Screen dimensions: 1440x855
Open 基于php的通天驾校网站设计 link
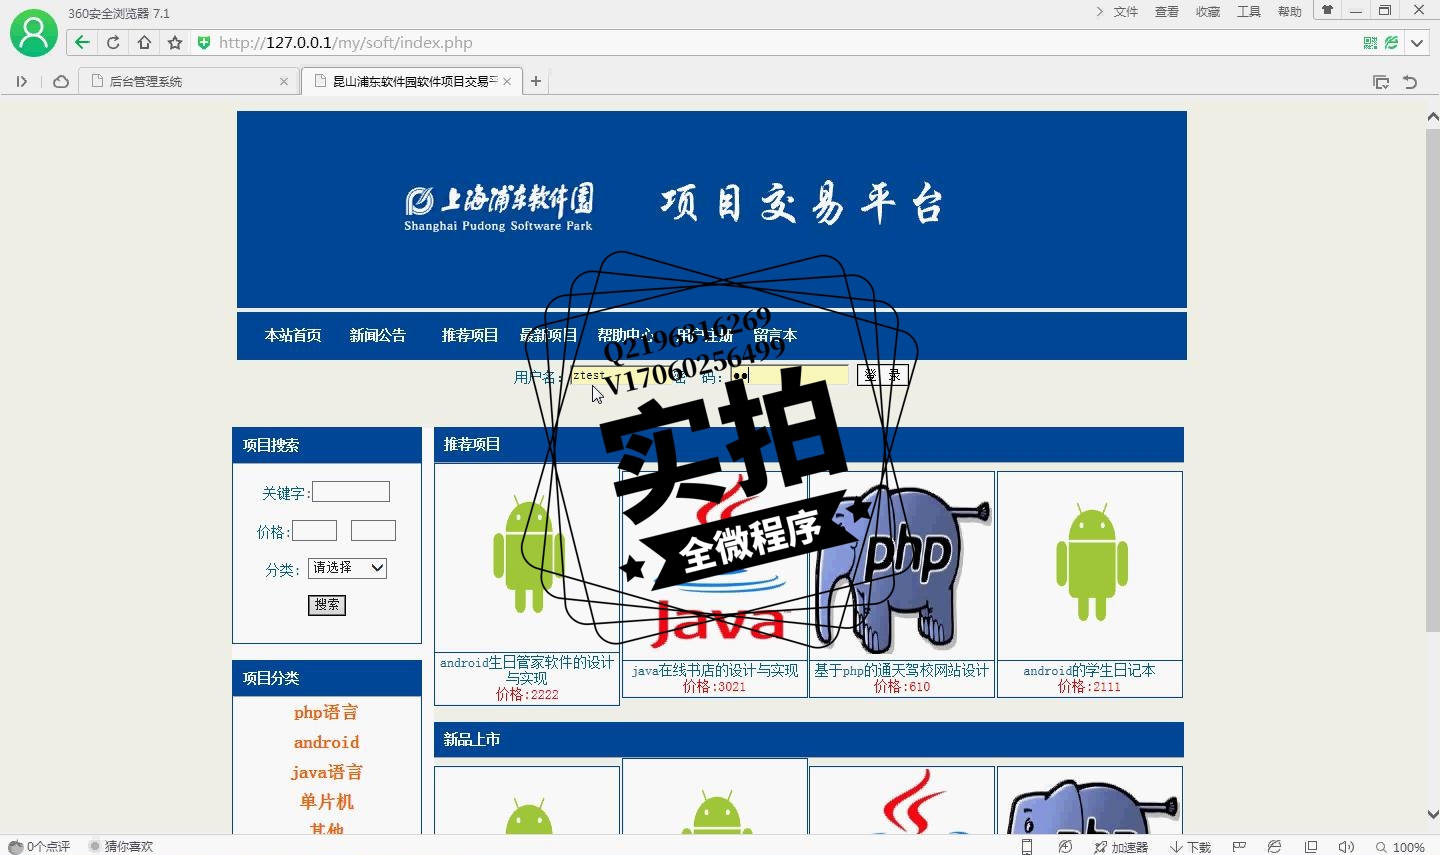901,670
